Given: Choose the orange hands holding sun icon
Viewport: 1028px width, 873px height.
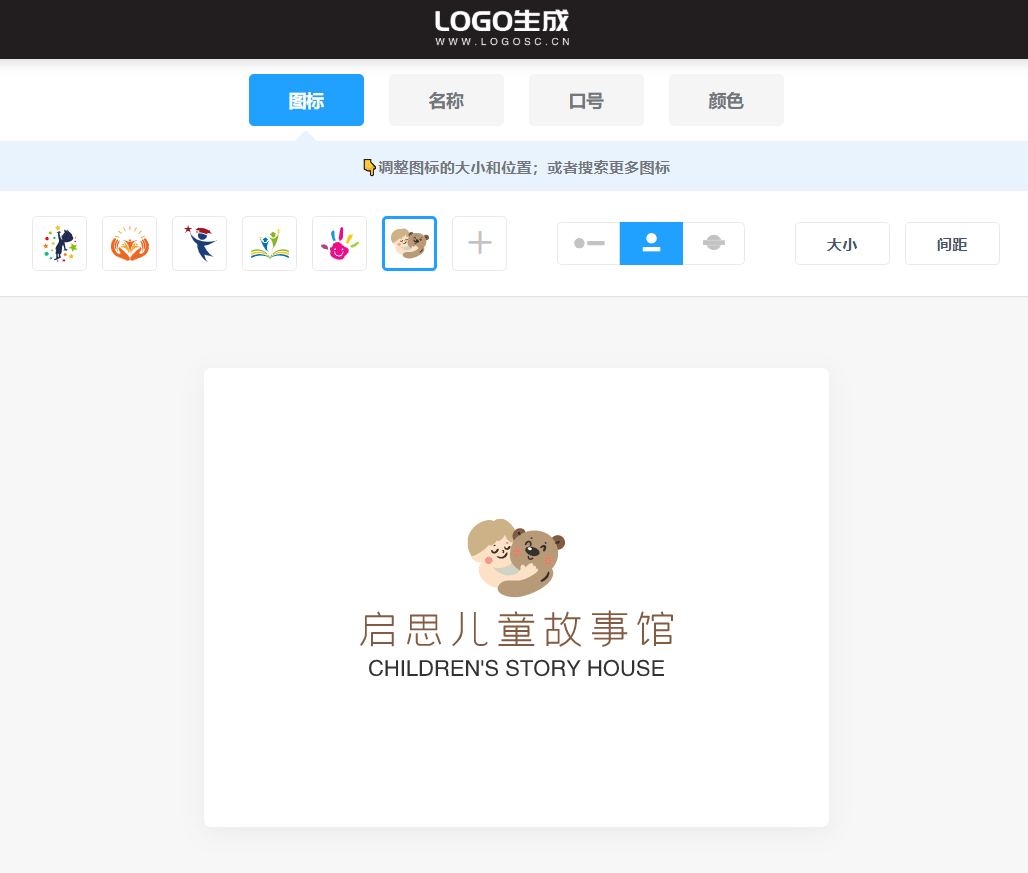Looking at the screenshot, I should (x=130, y=243).
